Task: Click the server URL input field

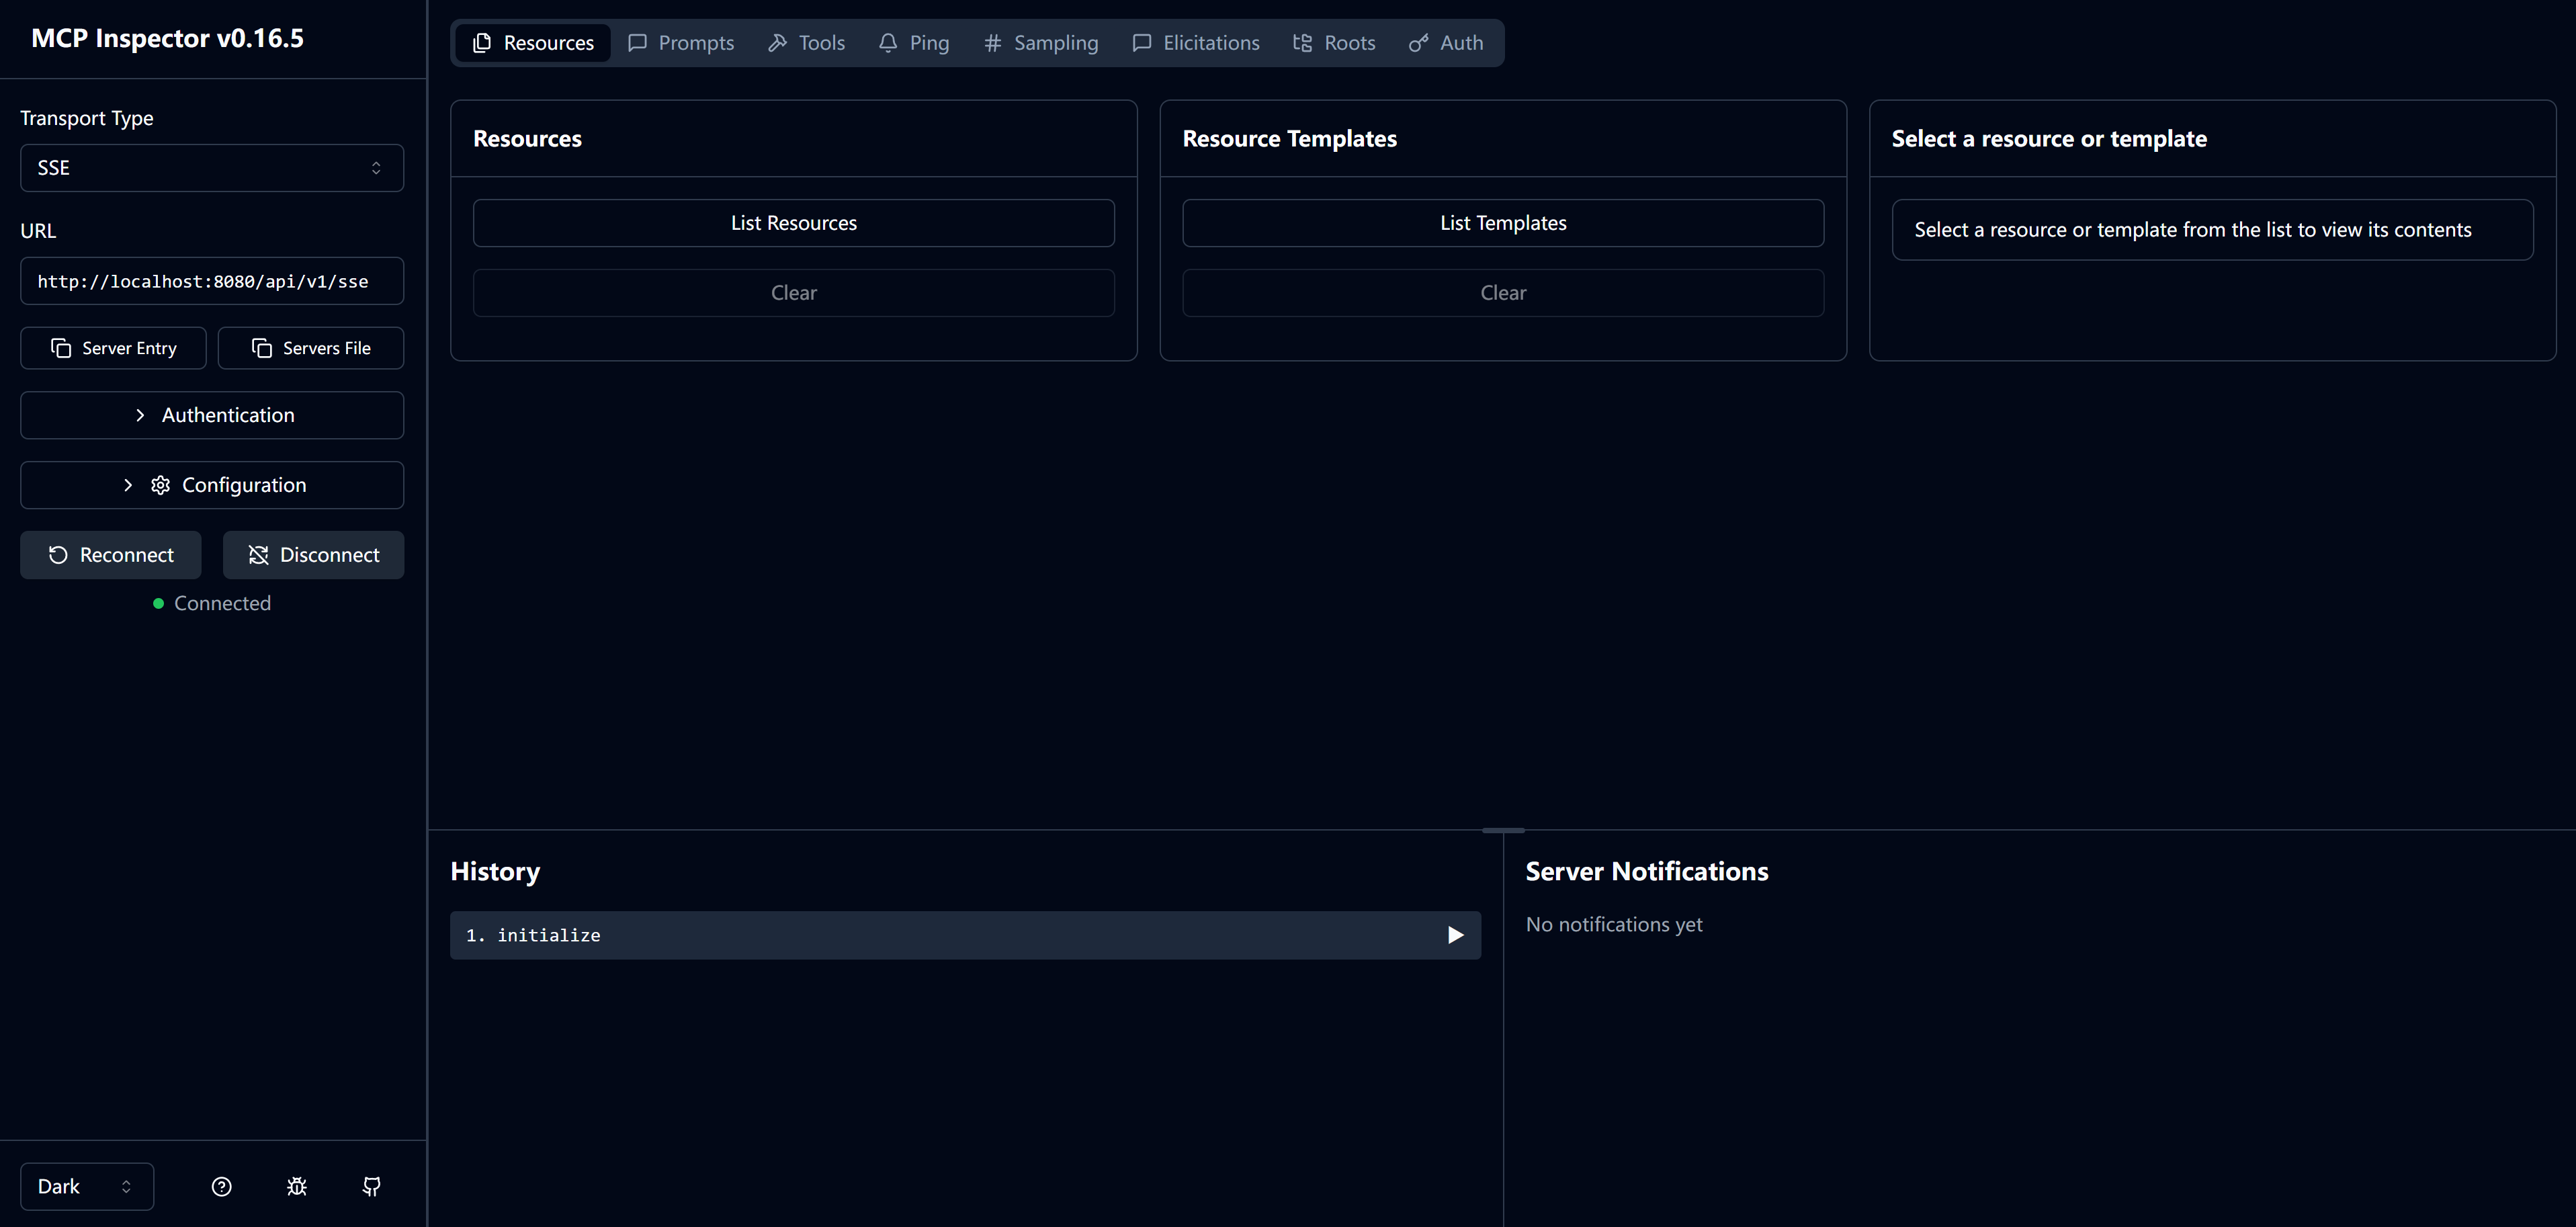Action: tap(212, 281)
